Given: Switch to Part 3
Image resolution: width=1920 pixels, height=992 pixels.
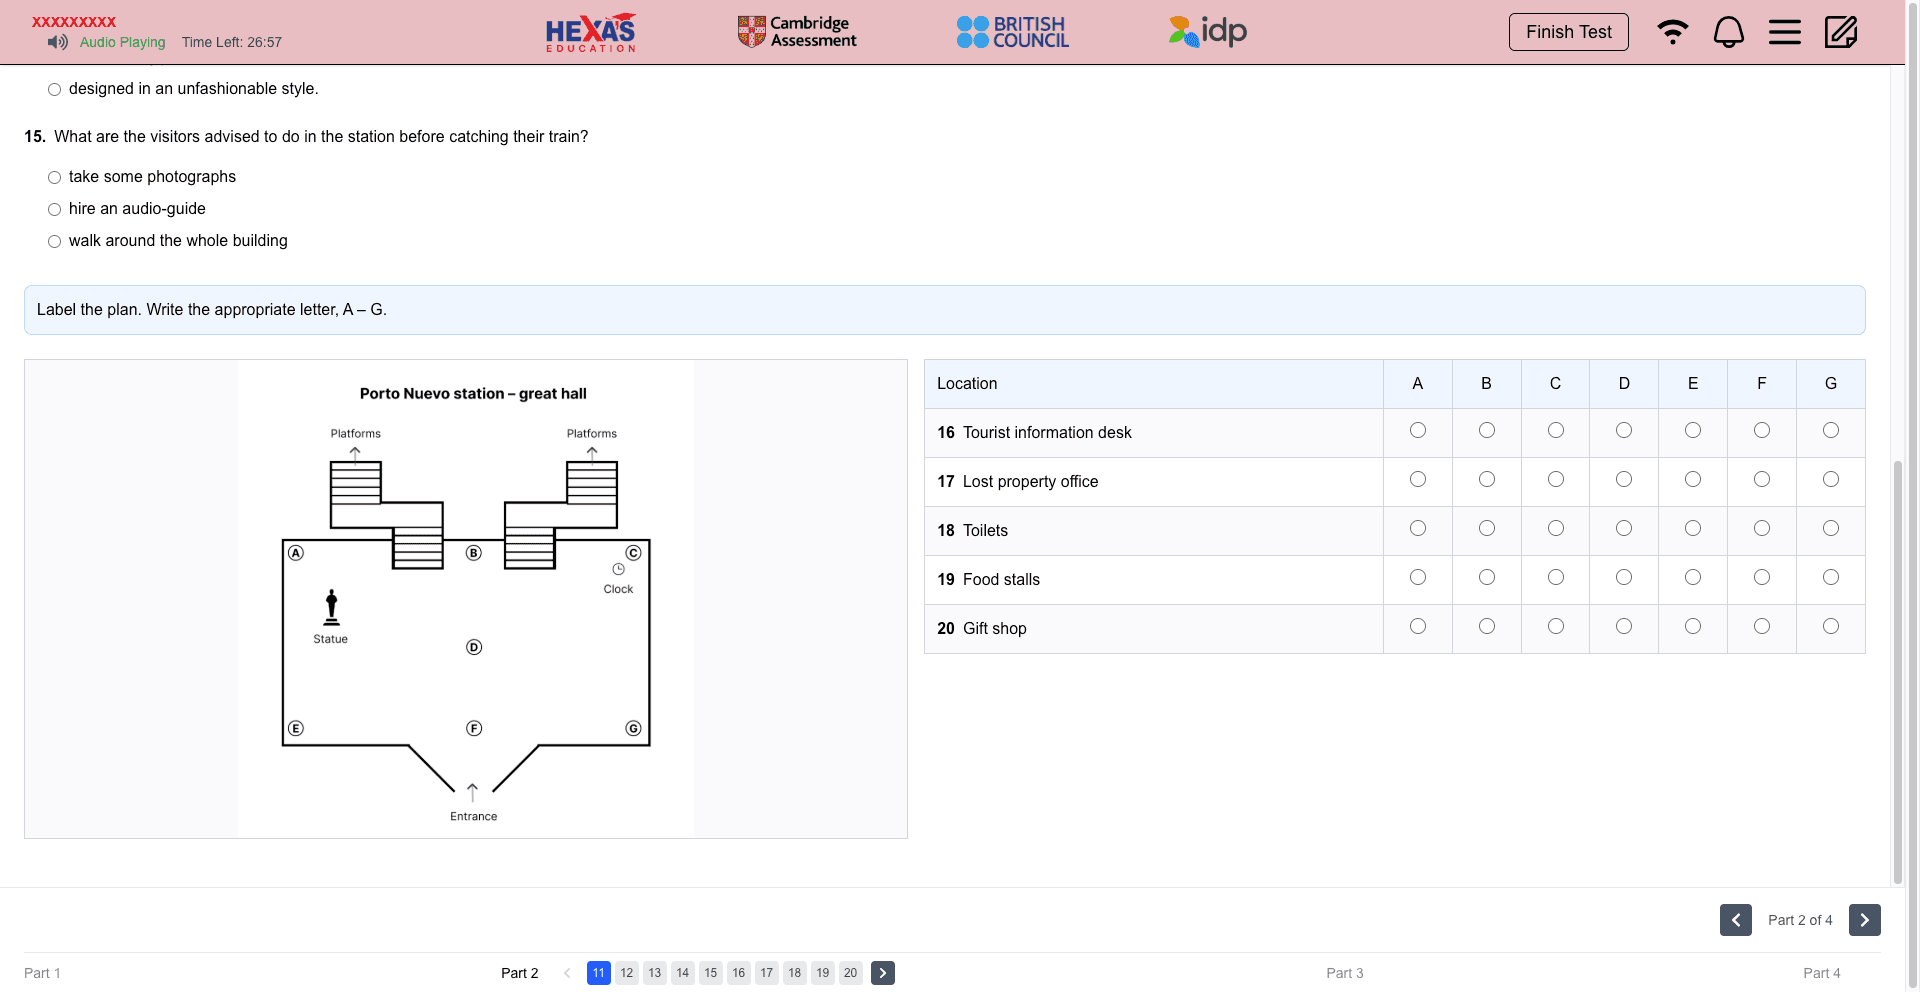Looking at the screenshot, I should (x=1345, y=972).
